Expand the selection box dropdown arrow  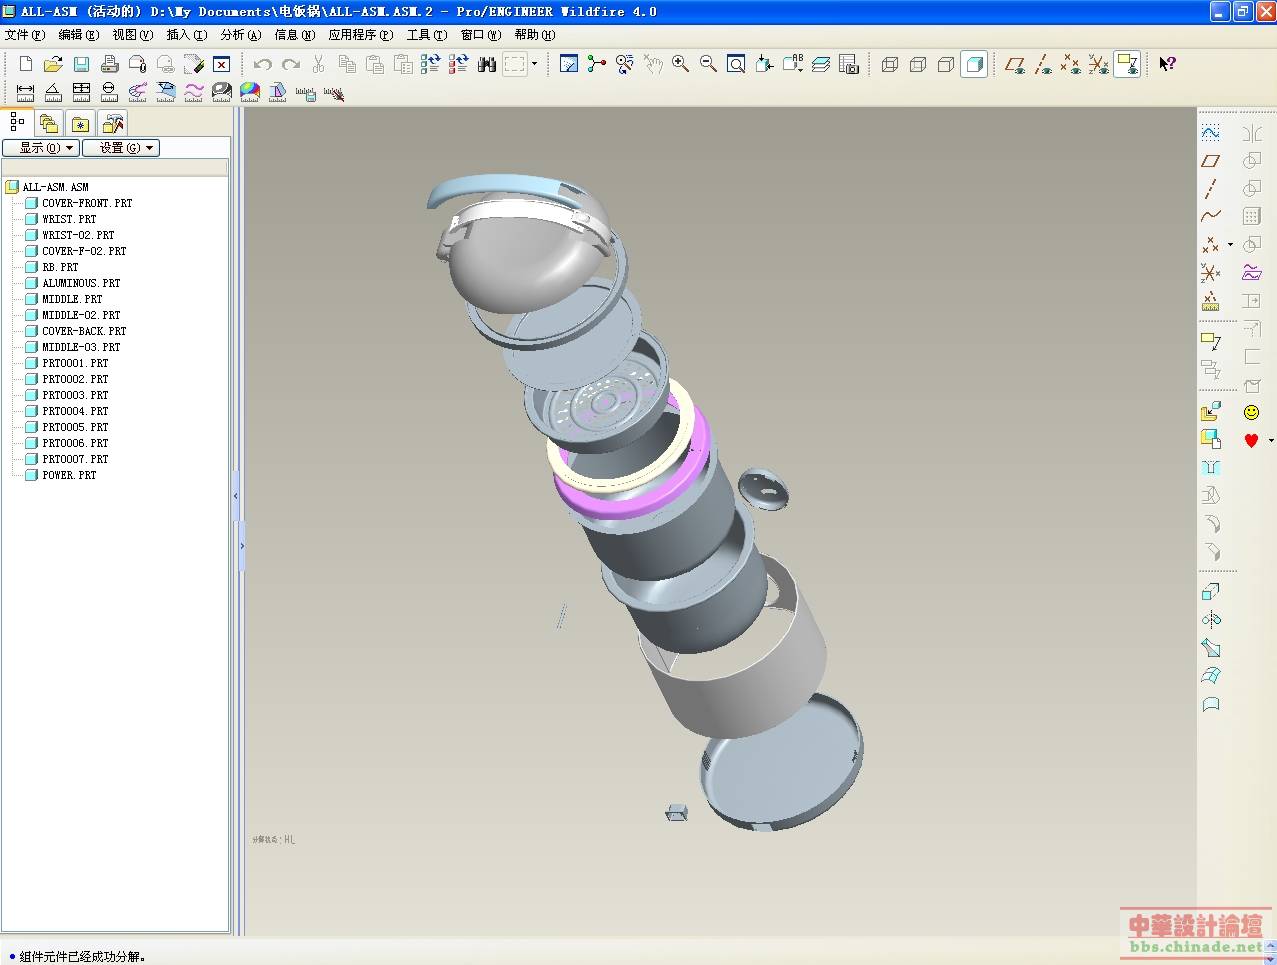click(x=534, y=64)
